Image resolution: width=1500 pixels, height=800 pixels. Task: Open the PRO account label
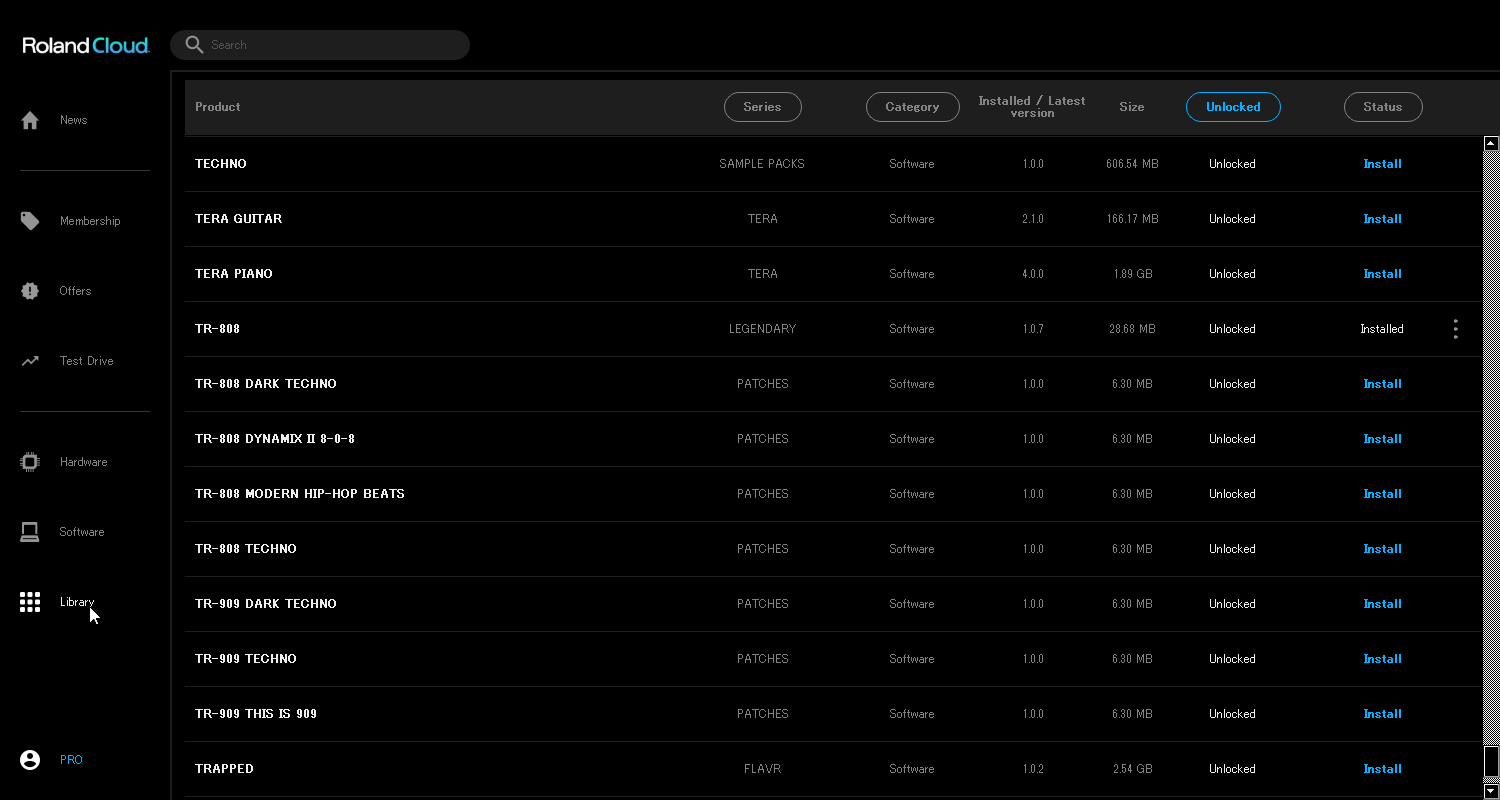(71, 760)
